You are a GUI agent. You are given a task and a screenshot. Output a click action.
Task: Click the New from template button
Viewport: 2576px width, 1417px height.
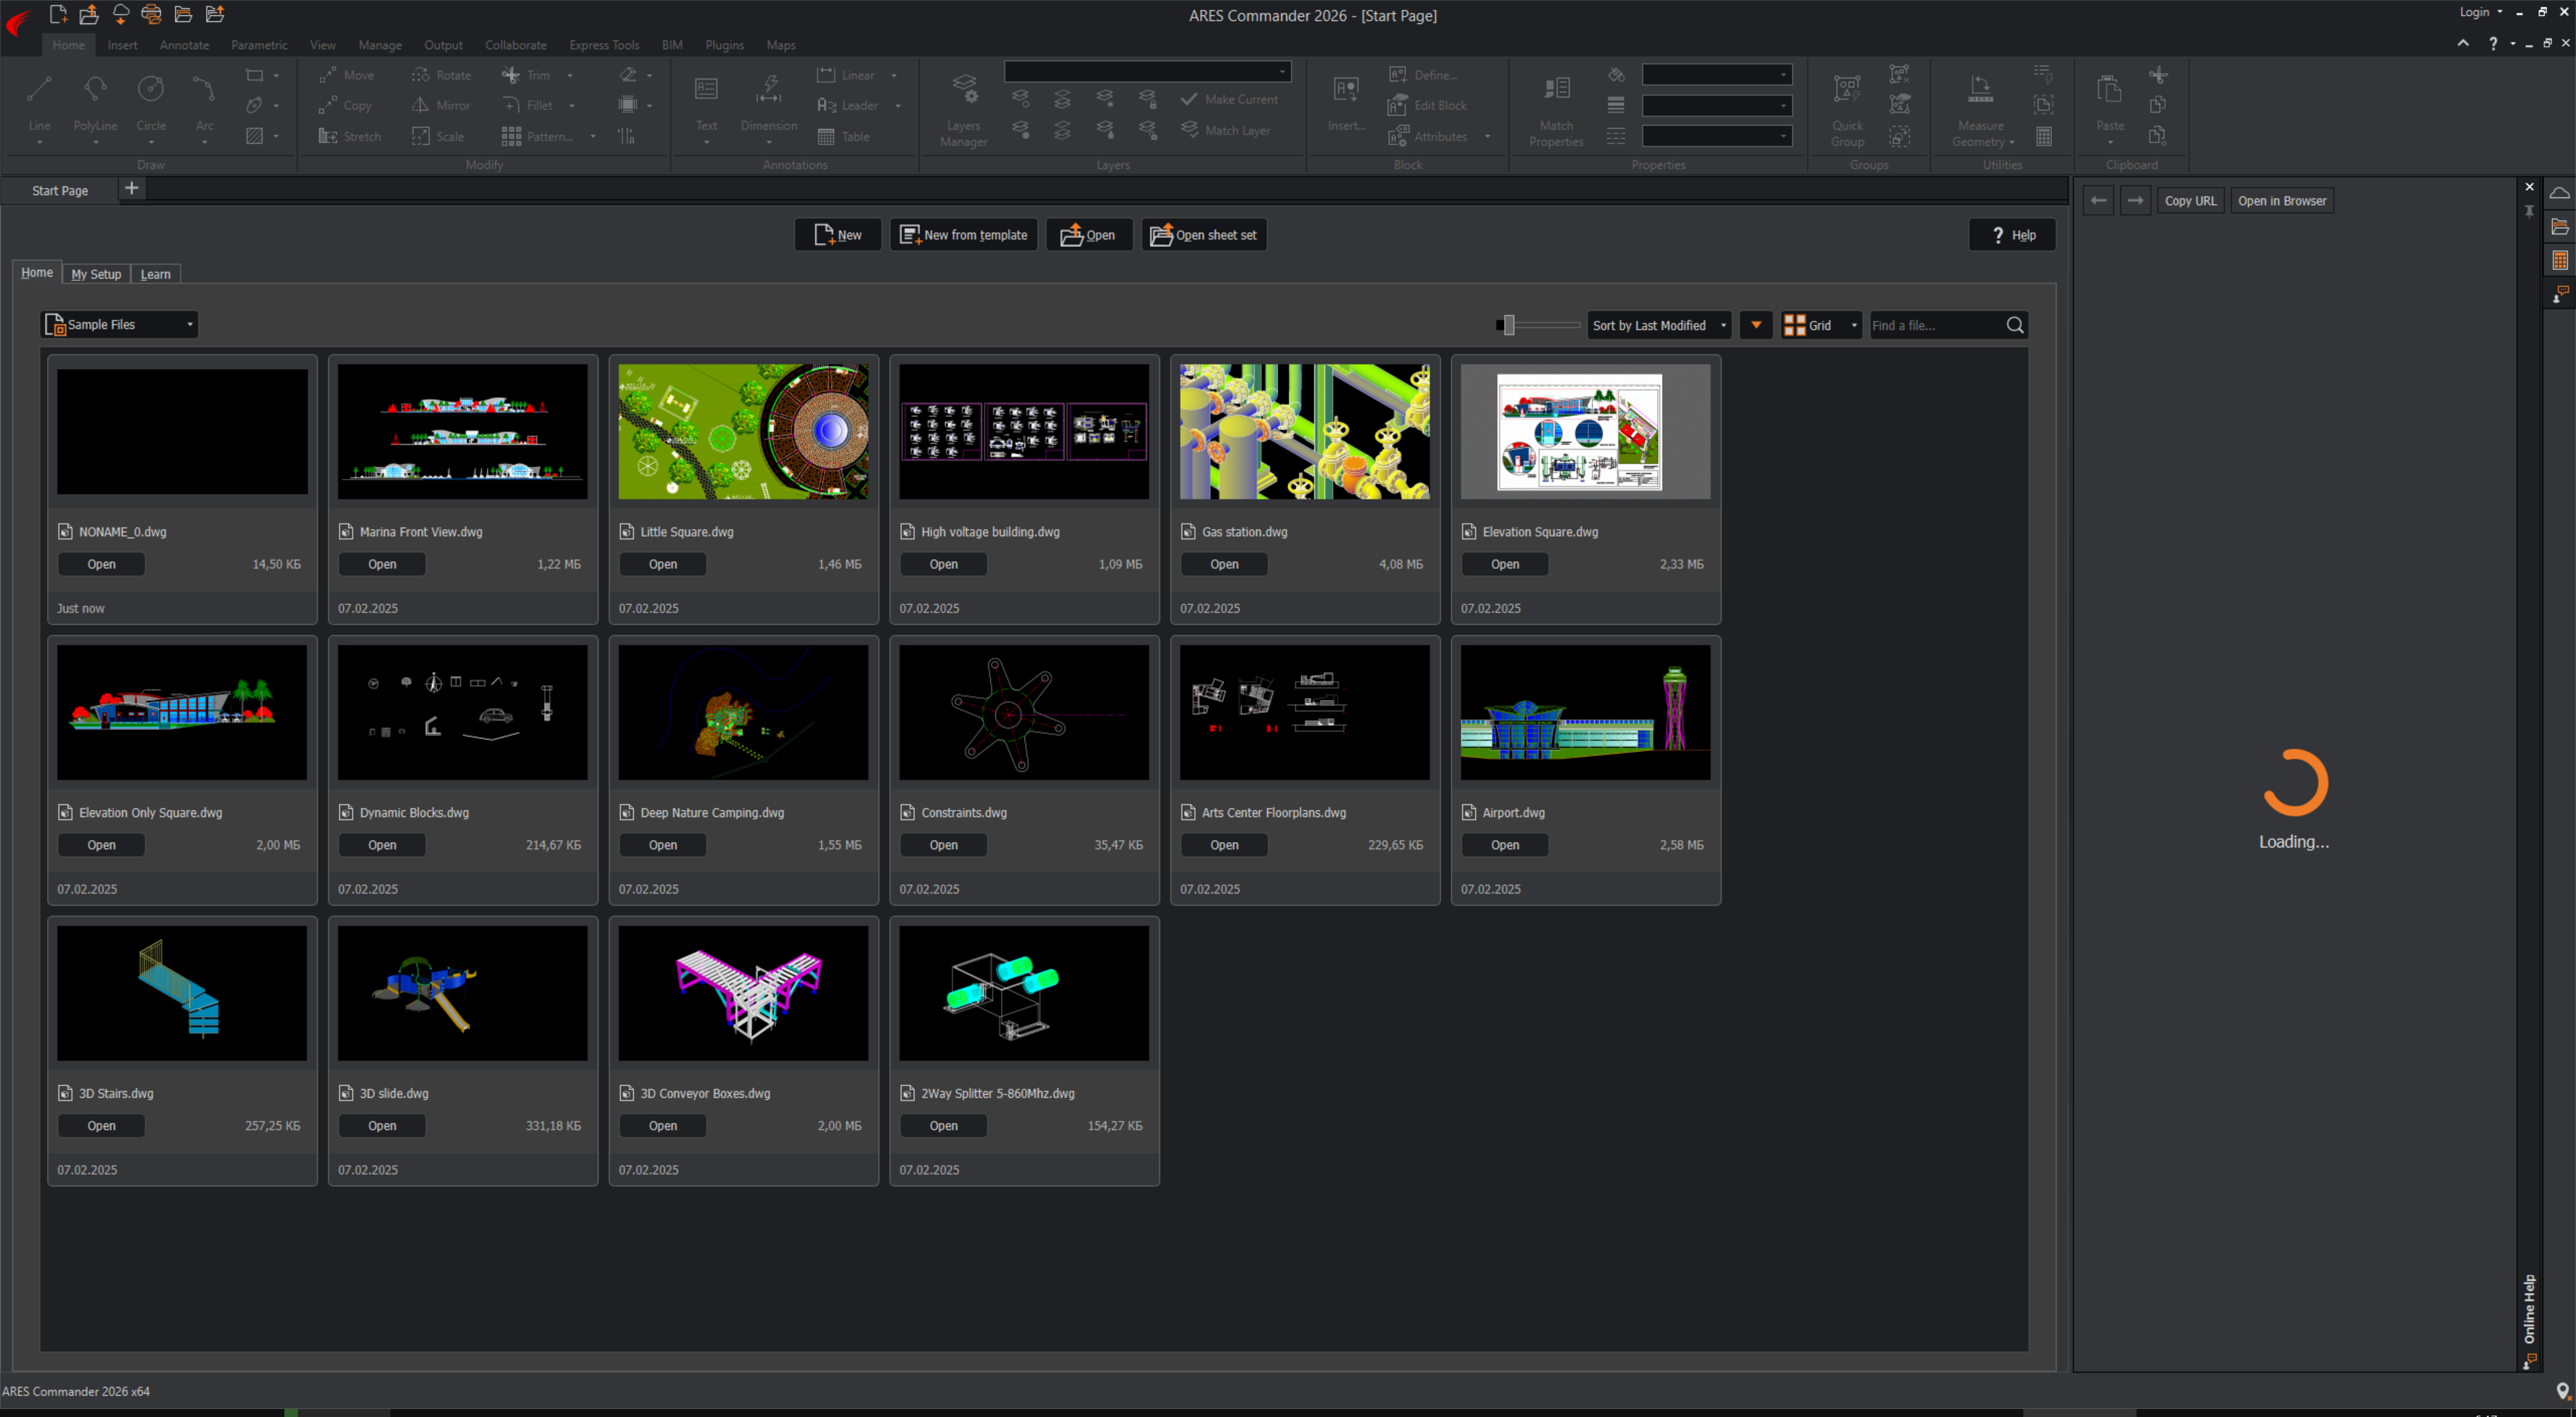963,235
